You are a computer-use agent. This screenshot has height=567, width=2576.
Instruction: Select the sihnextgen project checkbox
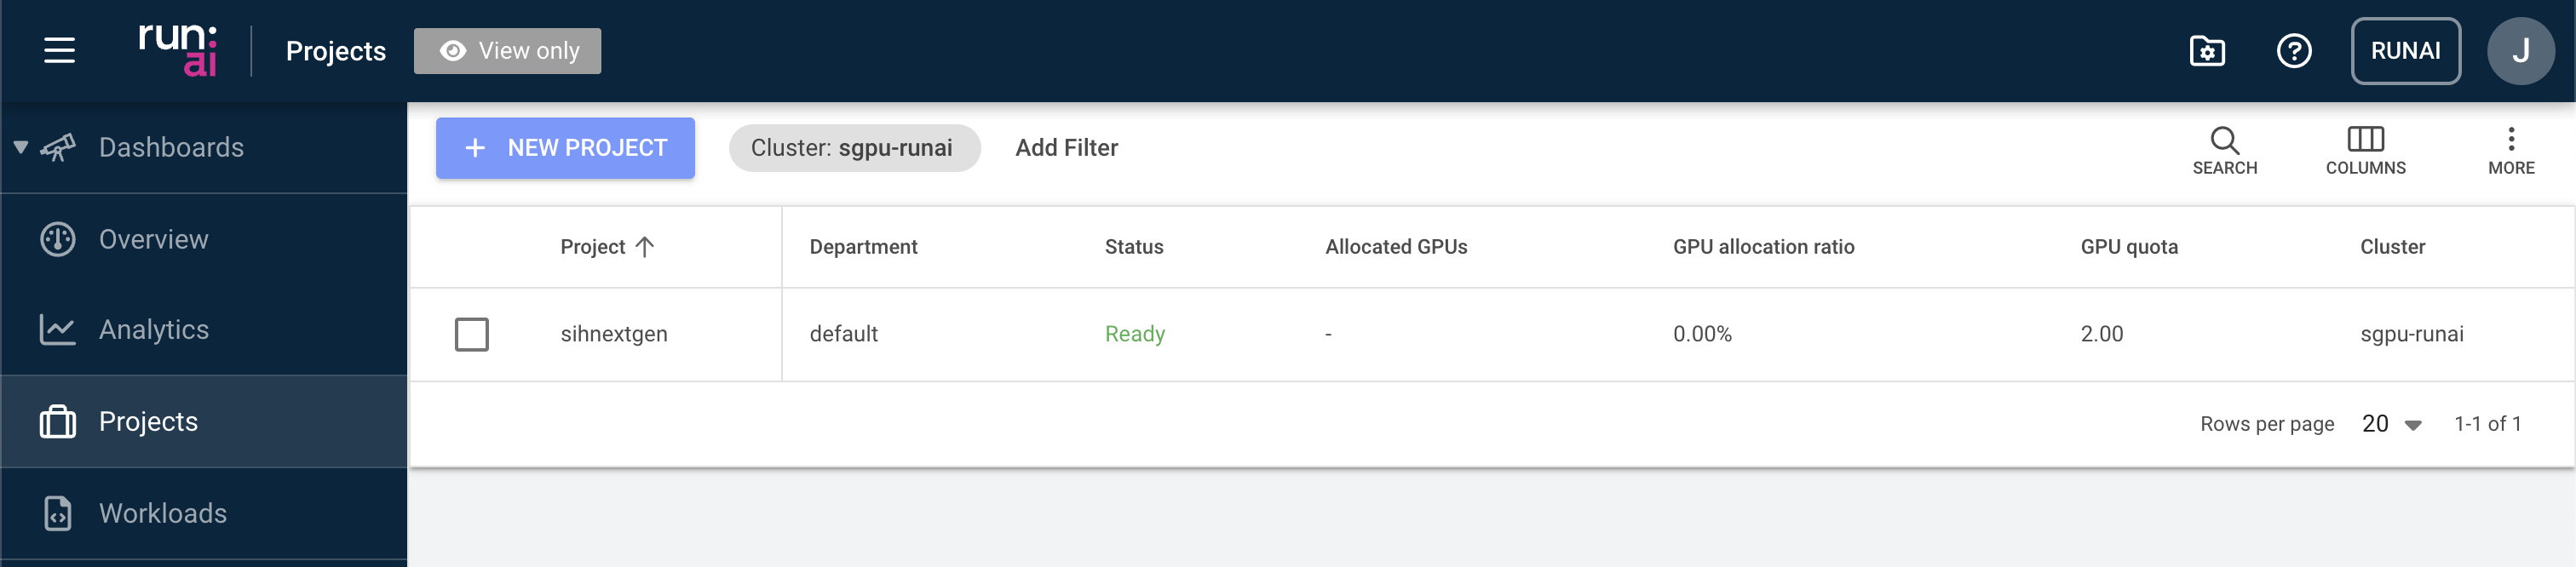point(472,334)
